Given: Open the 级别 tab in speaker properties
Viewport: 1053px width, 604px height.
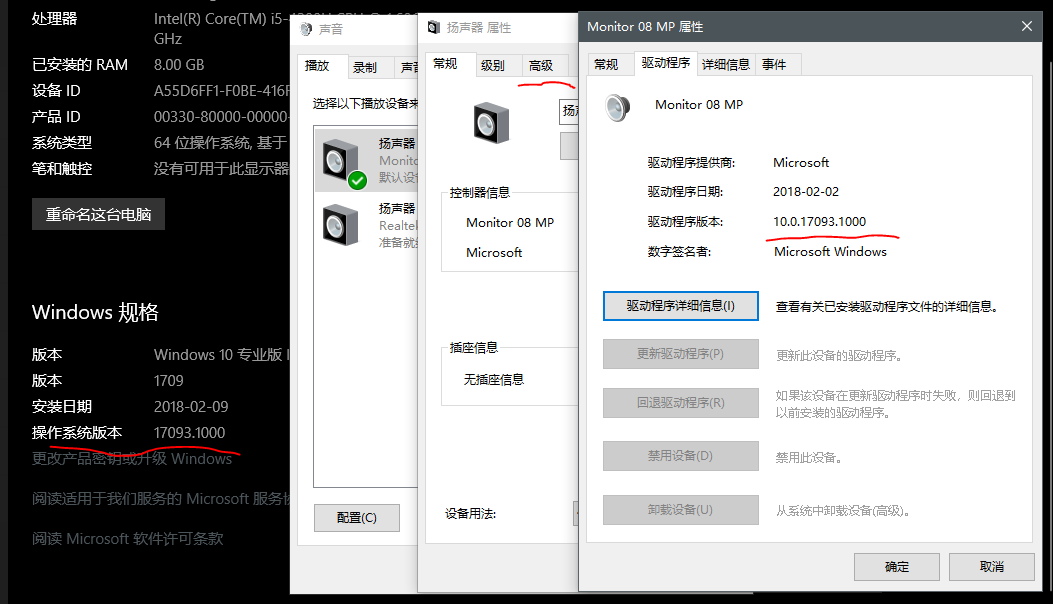Looking at the screenshot, I should pyautogui.click(x=493, y=66).
